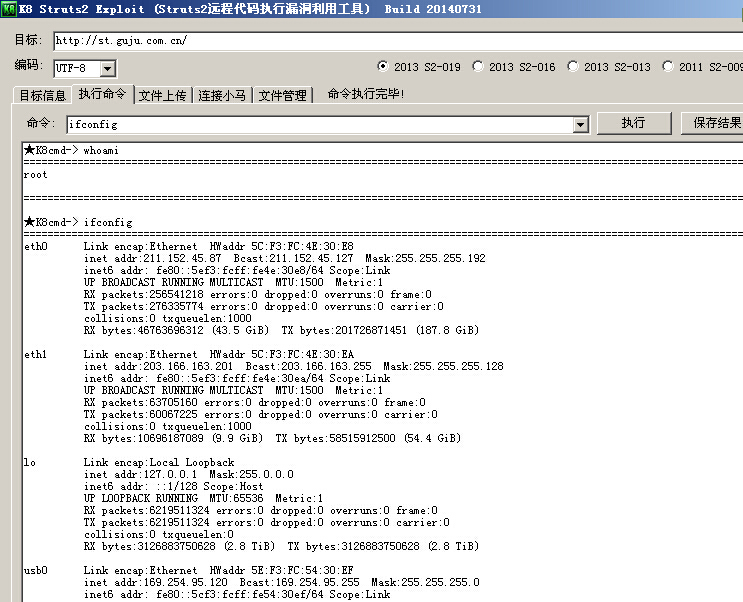Click the 'K8cmd-> whoami' output line
743x602 pixels.
71,151
